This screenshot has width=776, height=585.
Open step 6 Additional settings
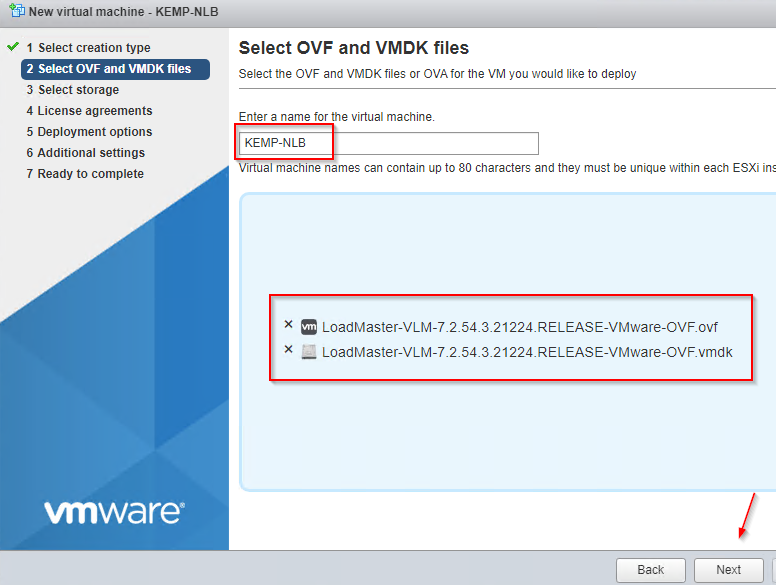click(86, 152)
